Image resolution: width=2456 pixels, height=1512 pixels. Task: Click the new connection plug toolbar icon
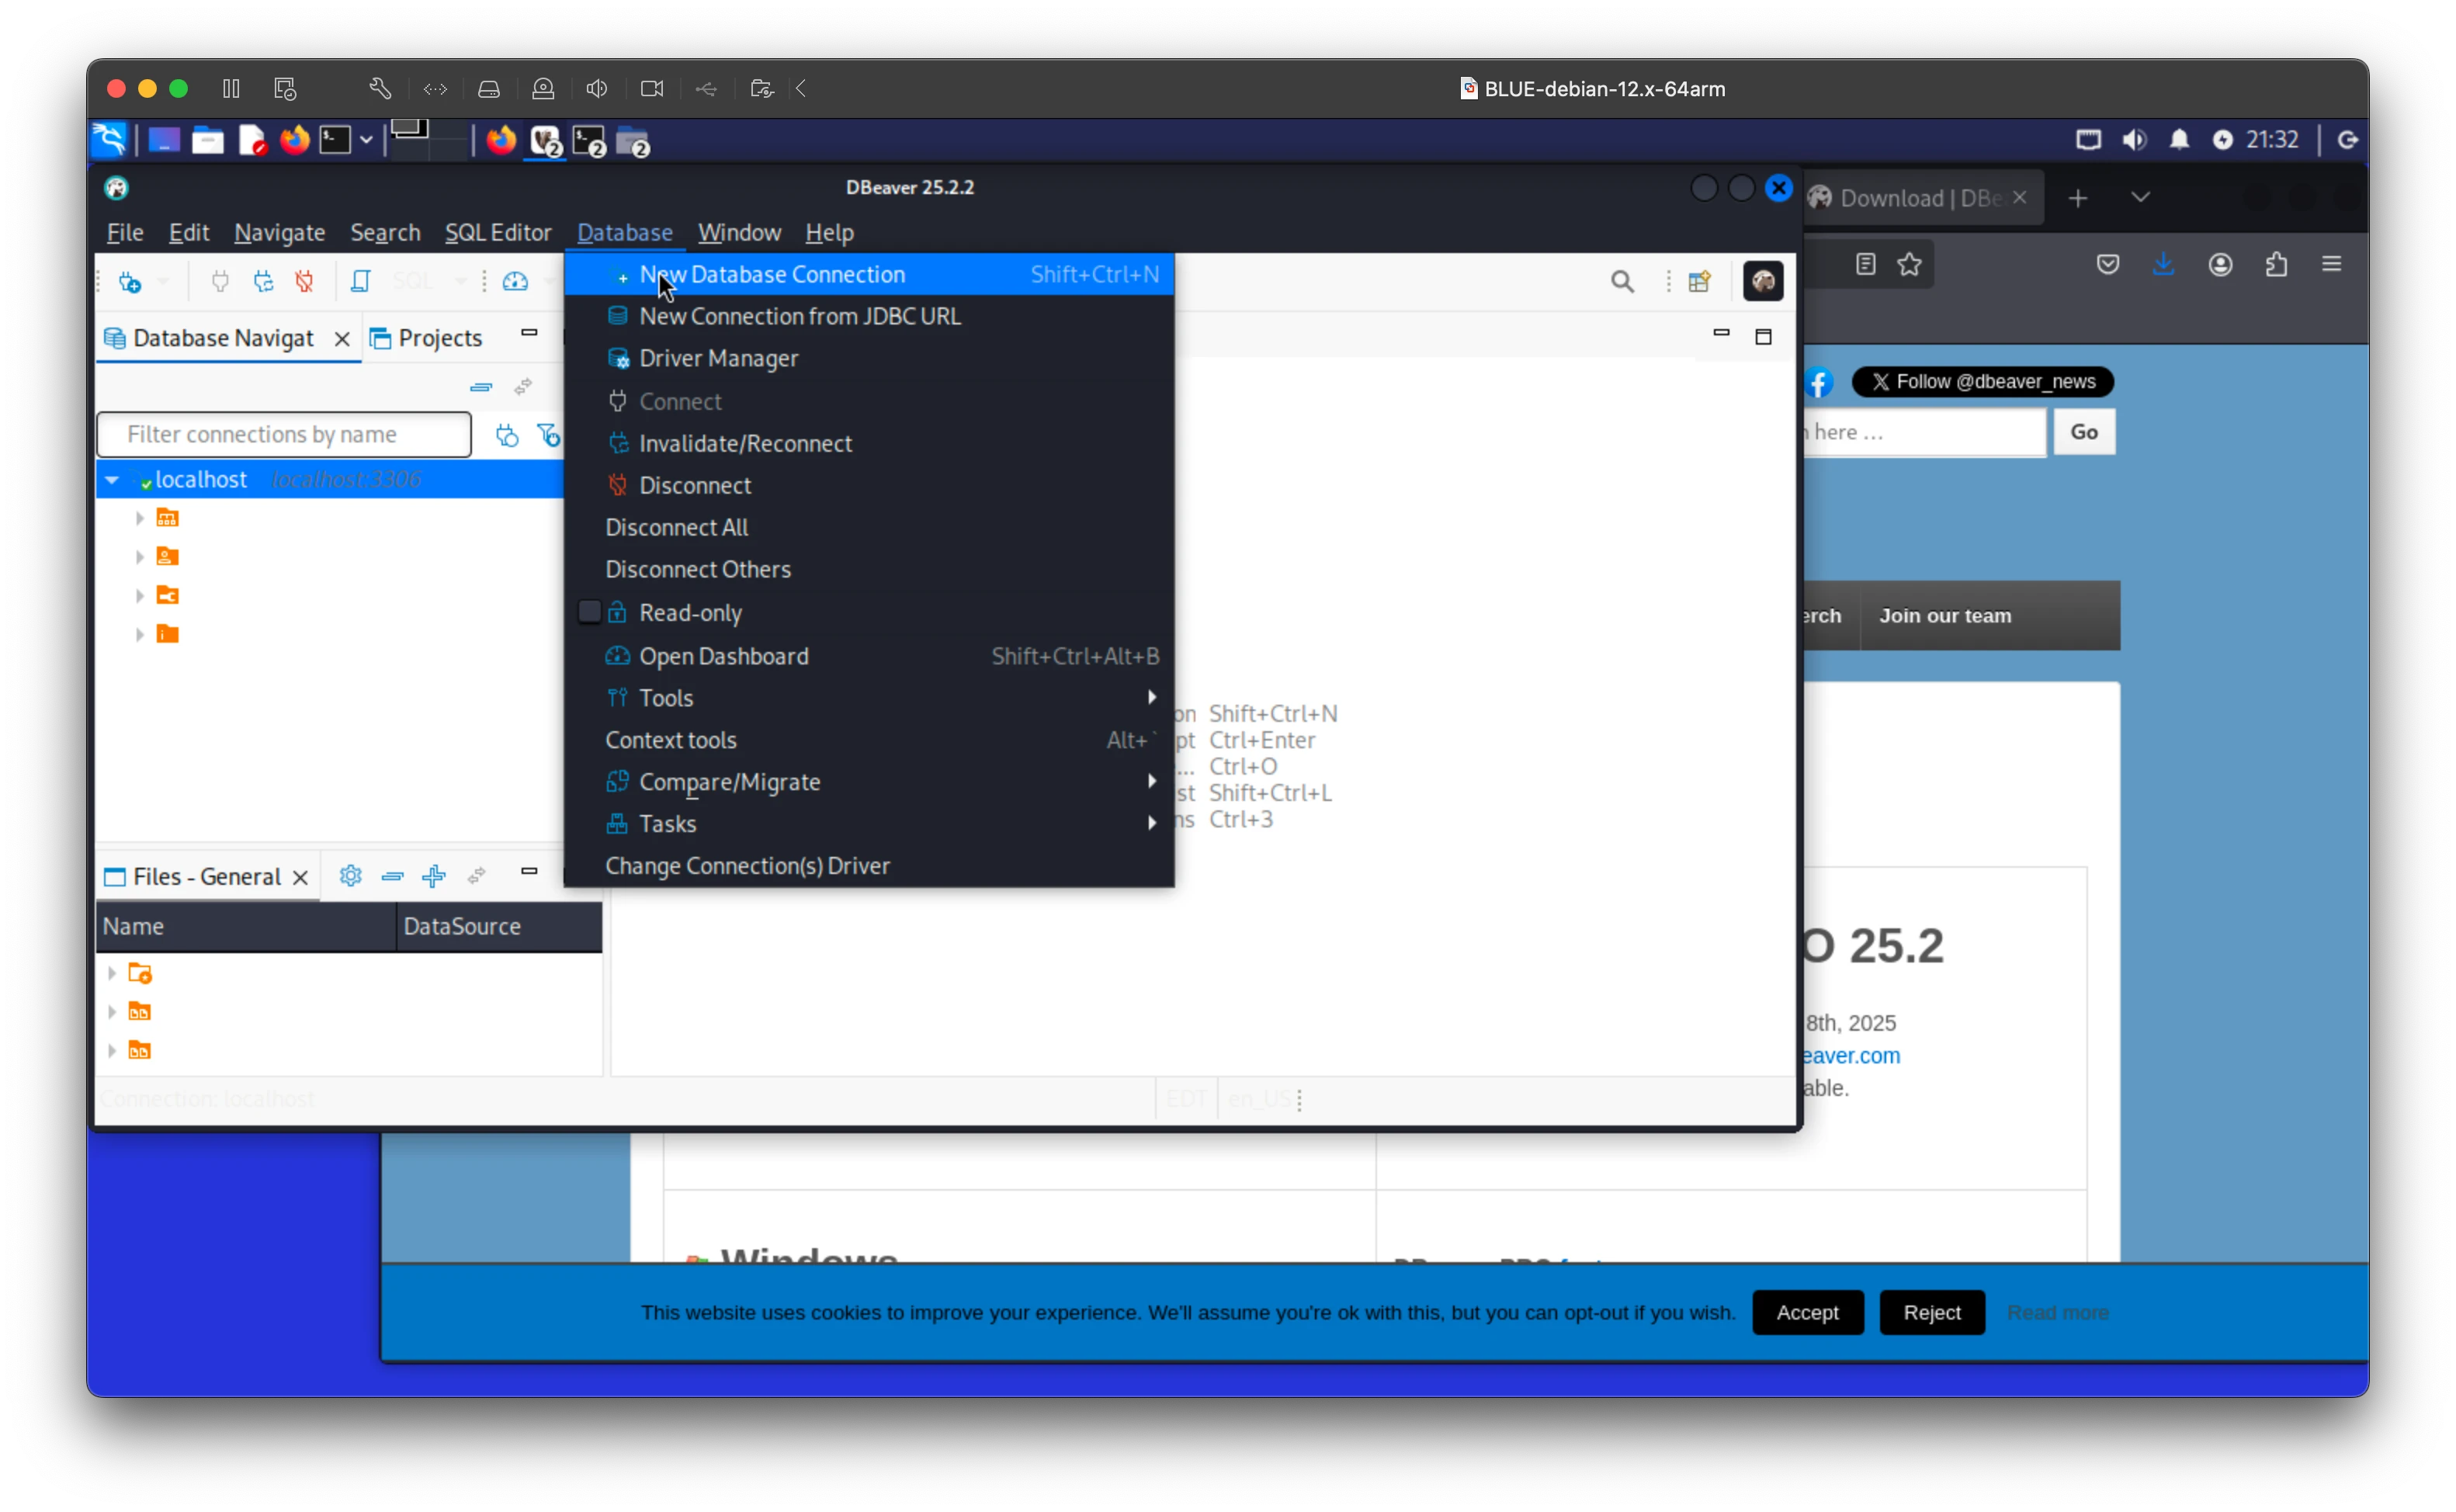tap(130, 282)
